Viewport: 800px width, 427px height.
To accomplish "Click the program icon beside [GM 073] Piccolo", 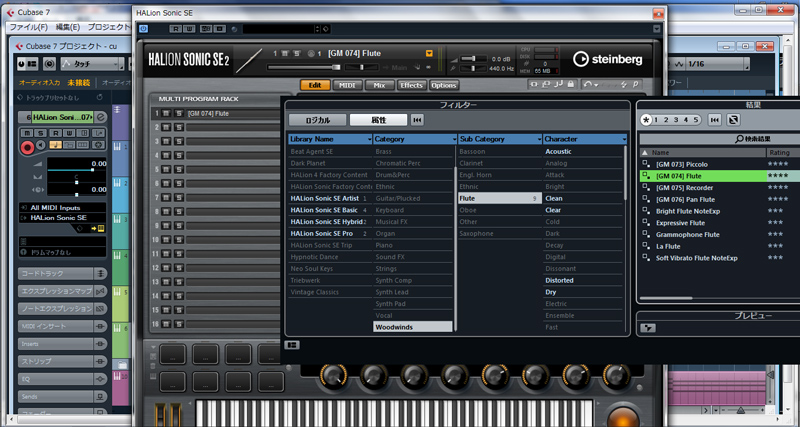I will 646,164.
